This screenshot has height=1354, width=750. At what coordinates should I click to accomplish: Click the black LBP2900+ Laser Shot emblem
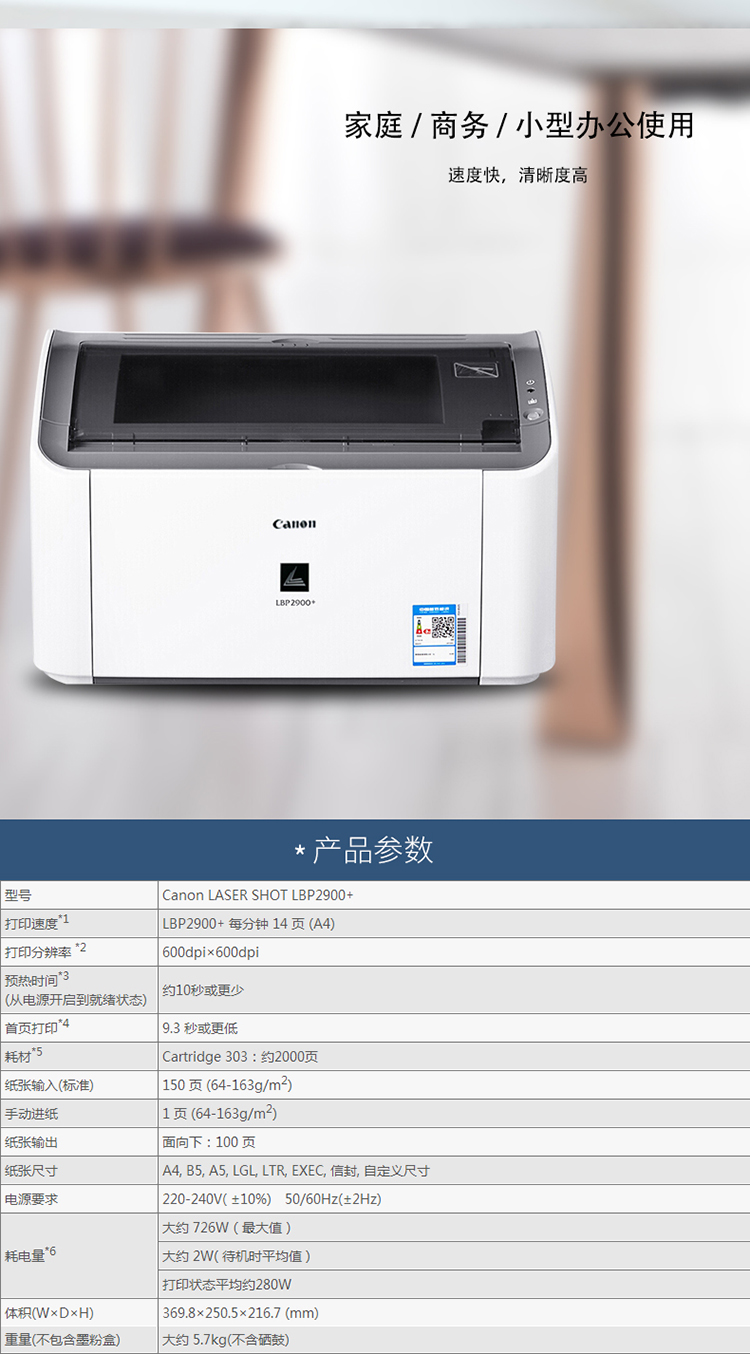click(x=294, y=578)
